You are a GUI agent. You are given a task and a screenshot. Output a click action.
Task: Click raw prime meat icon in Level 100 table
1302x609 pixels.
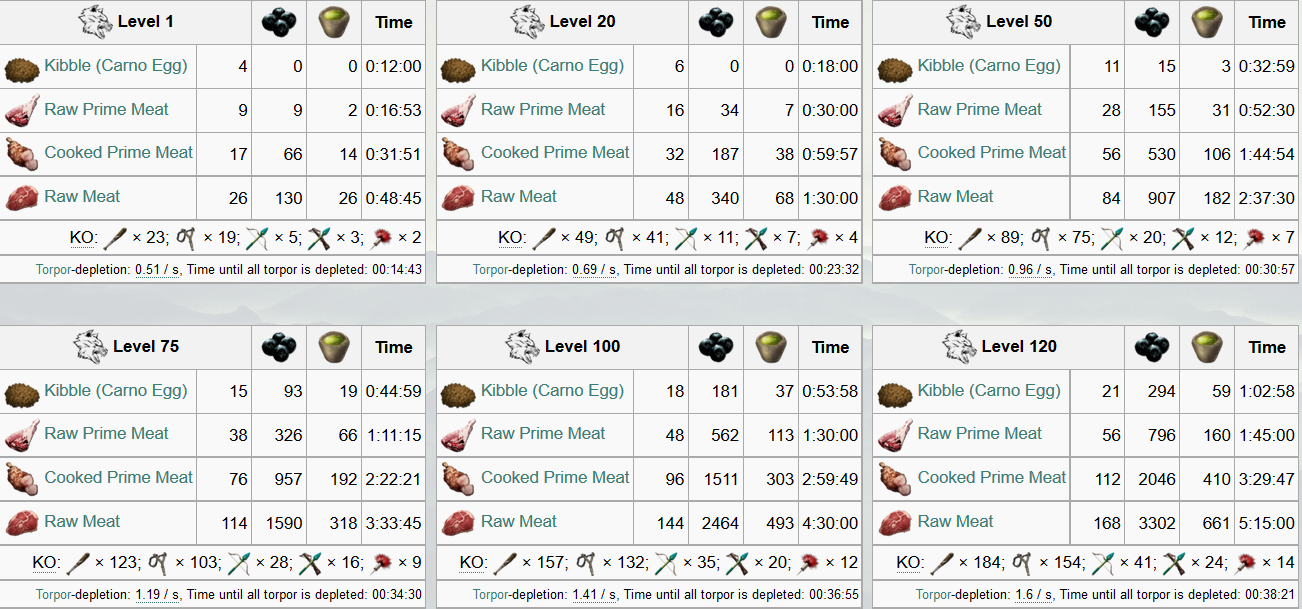point(458,435)
